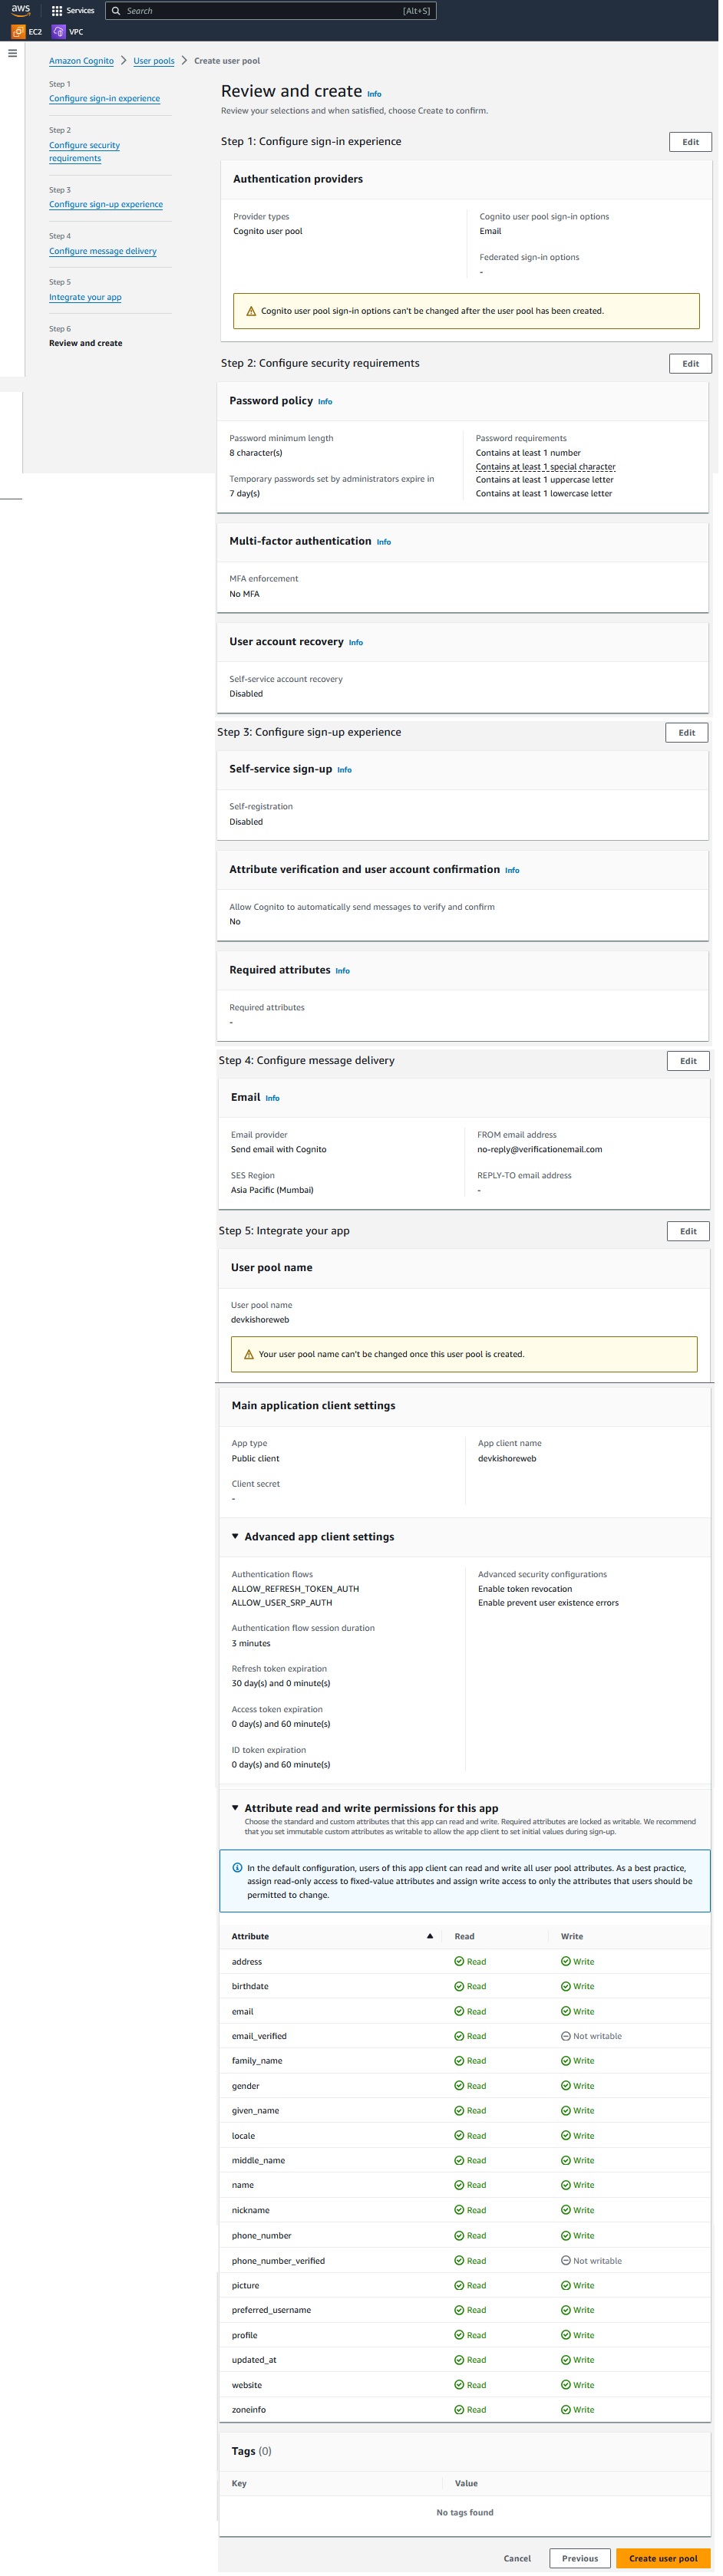723x2576 pixels.
Task: Go back with the Previous button
Action: pyautogui.click(x=580, y=2558)
